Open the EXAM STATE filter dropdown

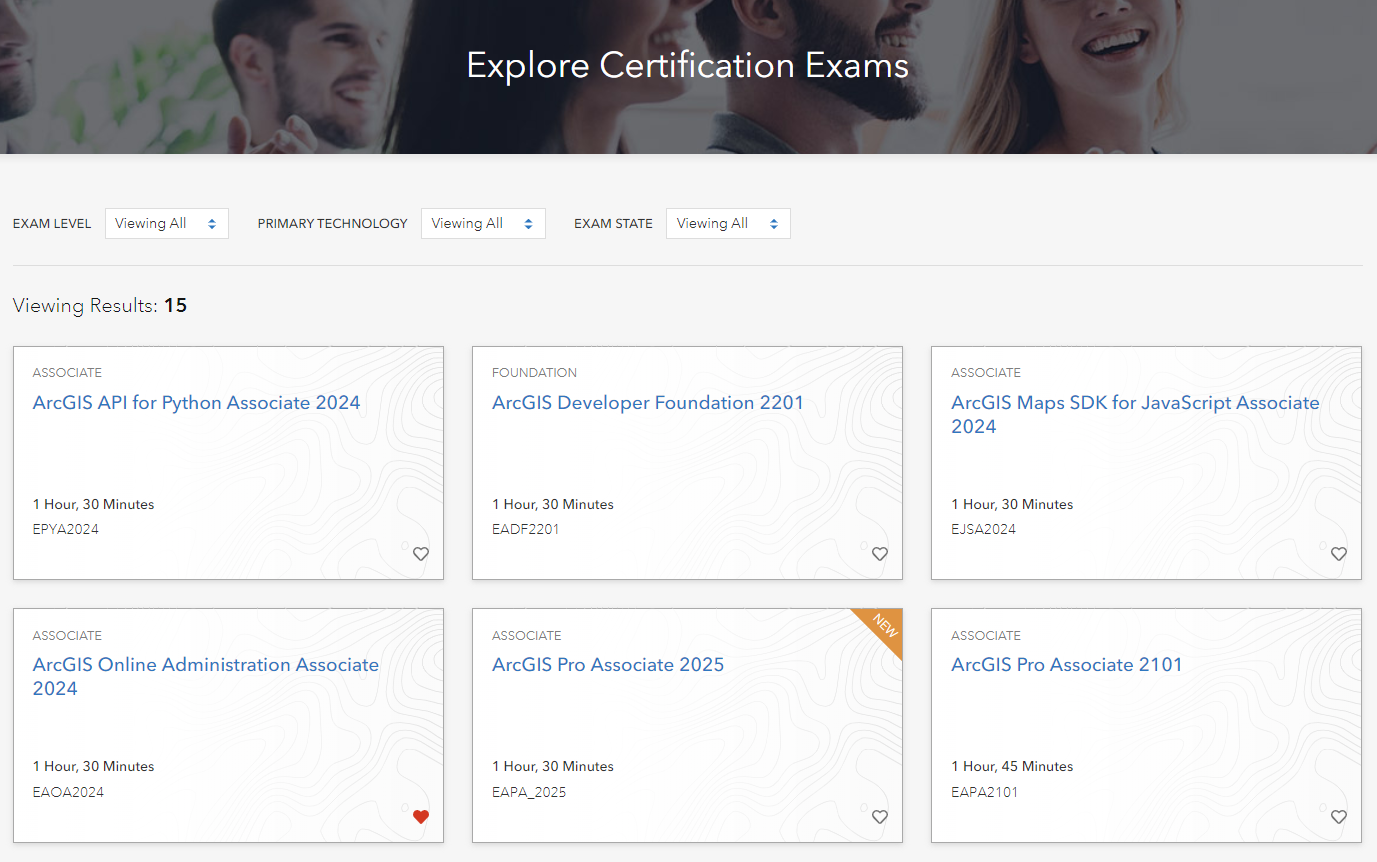click(x=727, y=223)
